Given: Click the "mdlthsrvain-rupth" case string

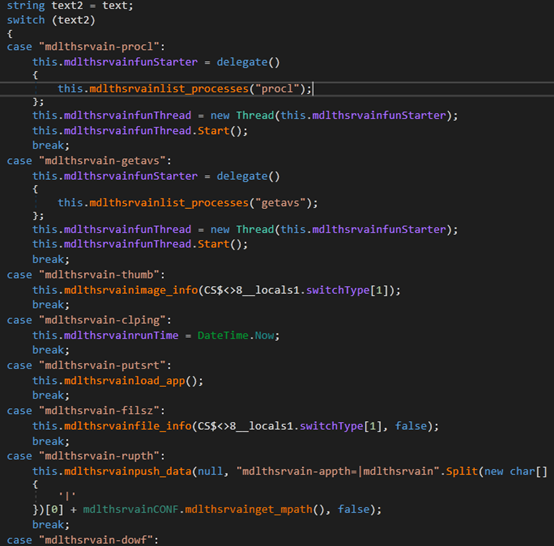Looking at the screenshot, I should [x=100, y=456].
